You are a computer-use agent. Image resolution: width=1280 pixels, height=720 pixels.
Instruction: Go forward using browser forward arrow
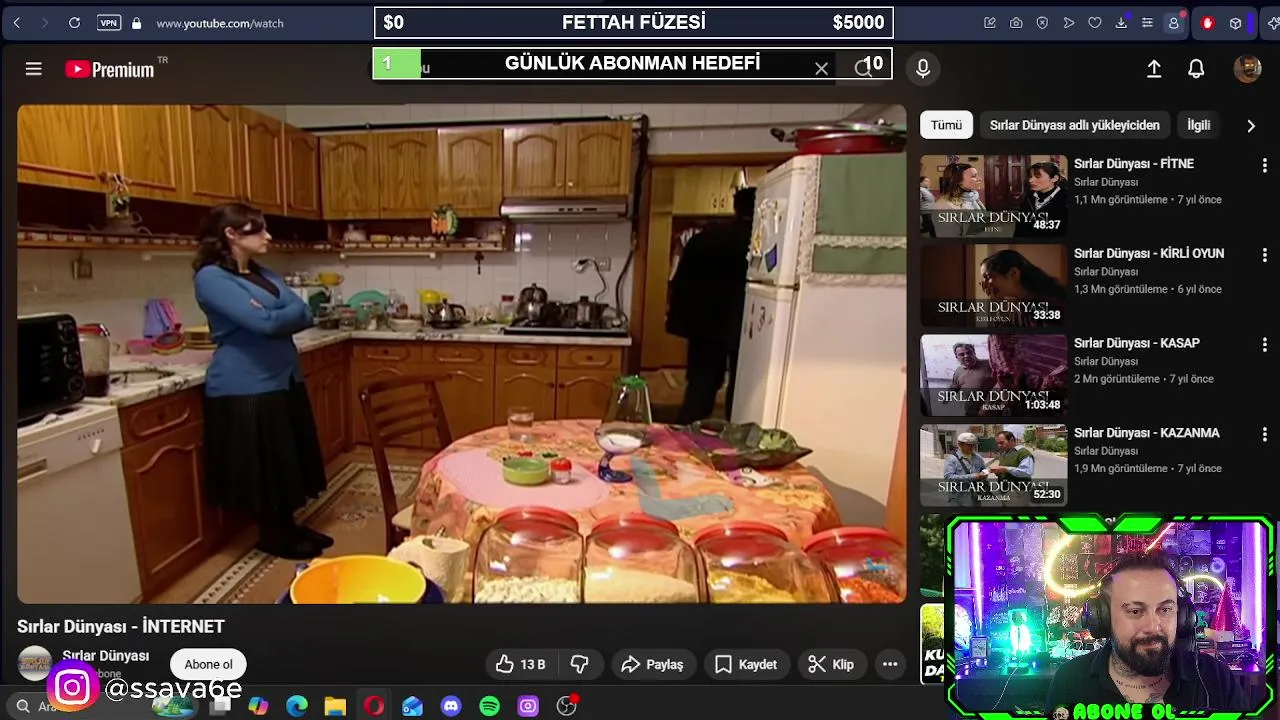pyautogui.click(x=44, y=23)
